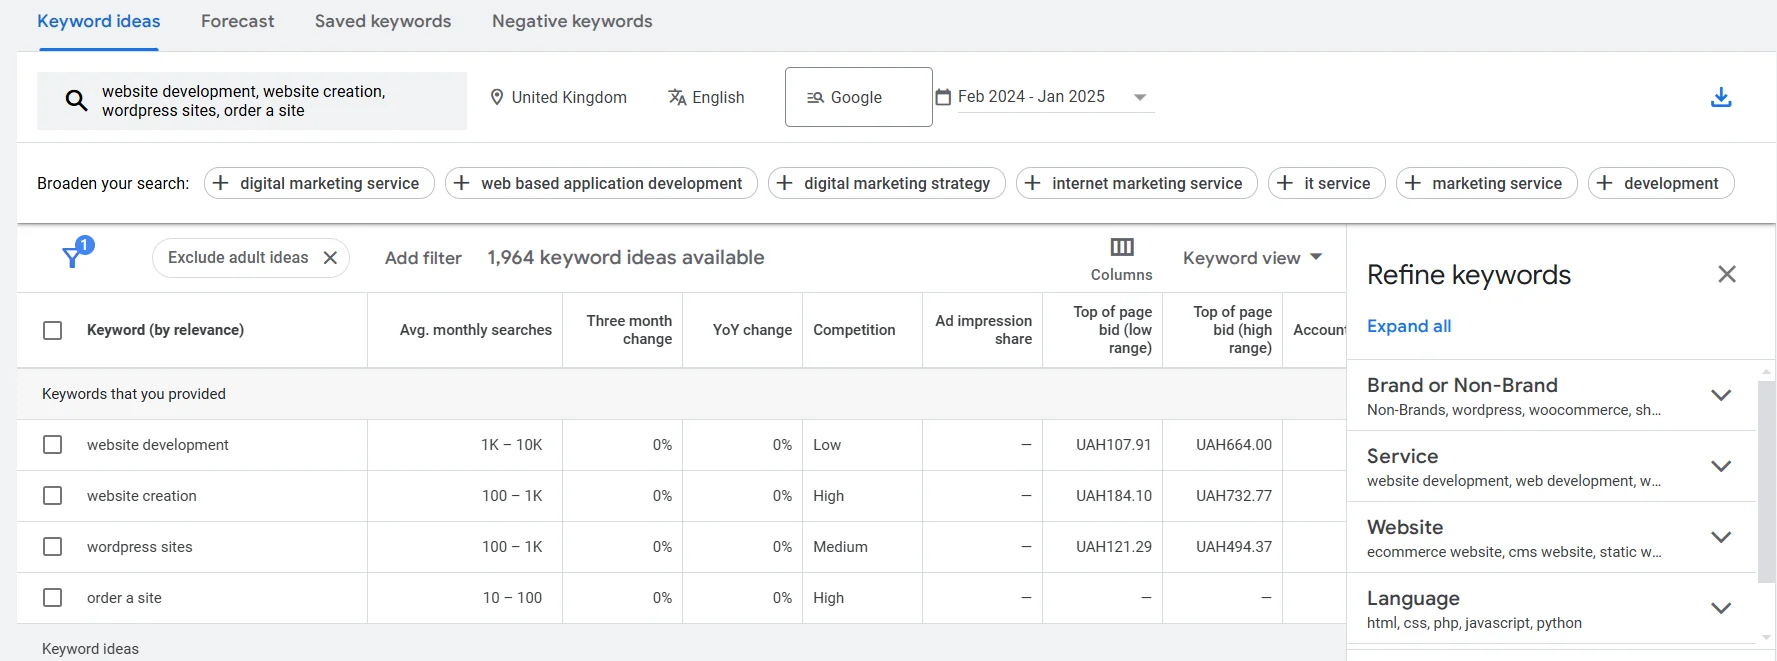Sort by Top of page bid low range
Screen dimensions: 1777x661
[x=1112, y=330]
